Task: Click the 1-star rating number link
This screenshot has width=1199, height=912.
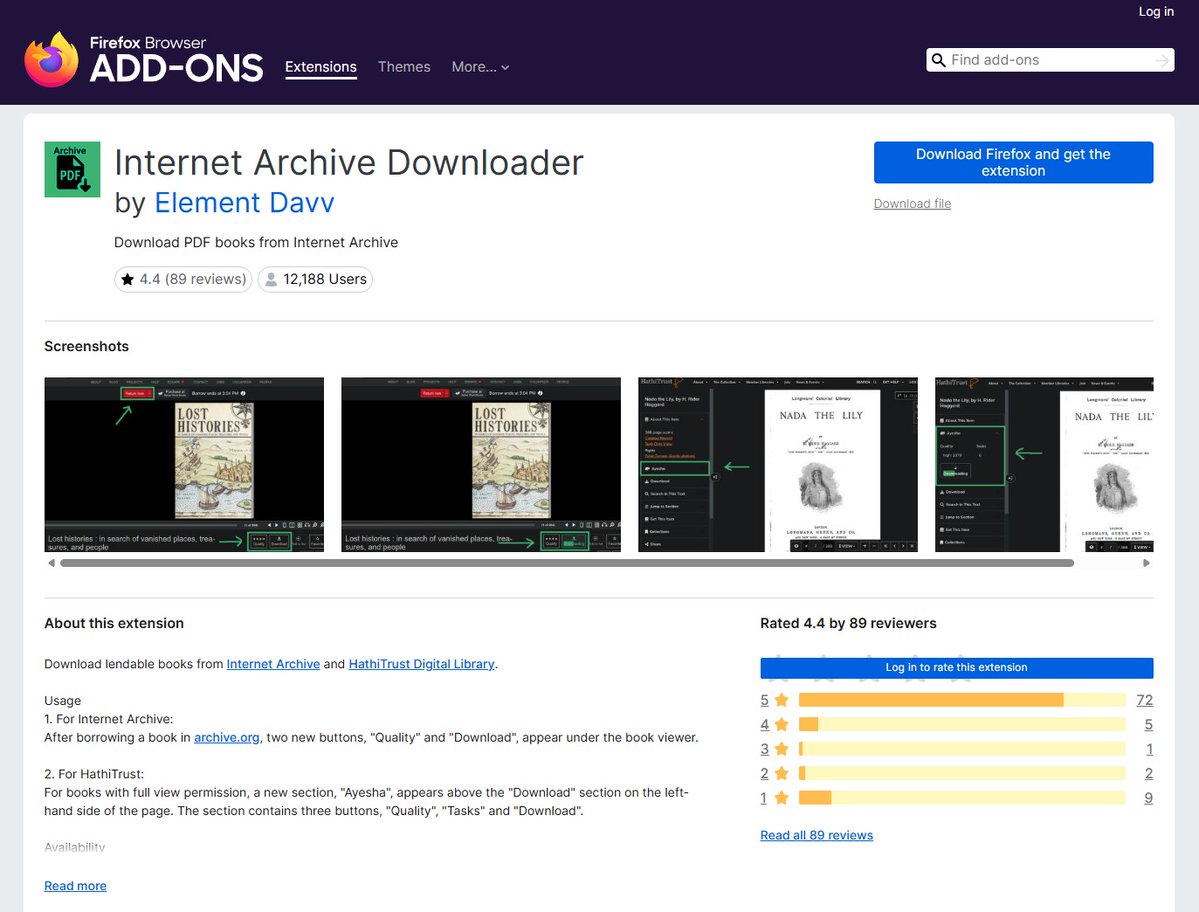Action: [x=764, y=798]
